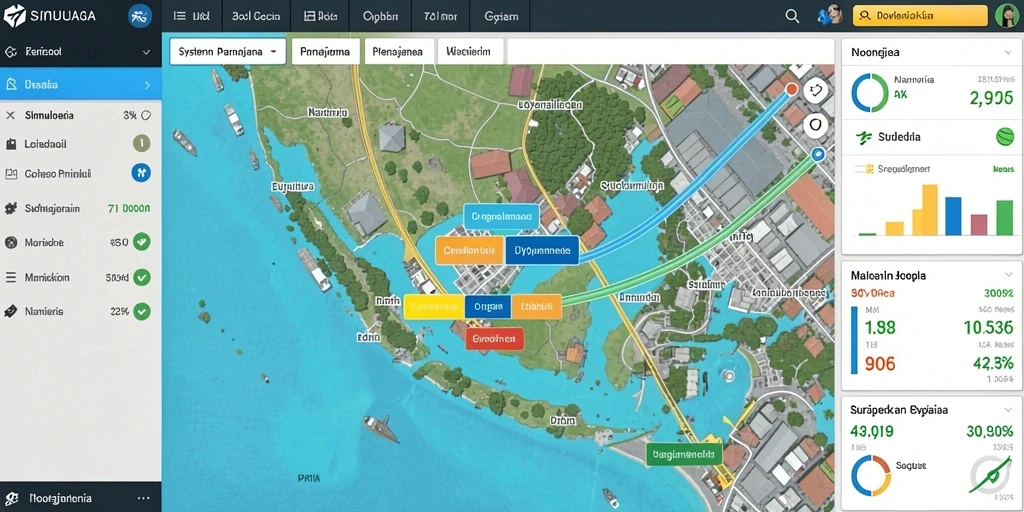Click the three dots in bottom sidebar bar

[x=144, y=498]
